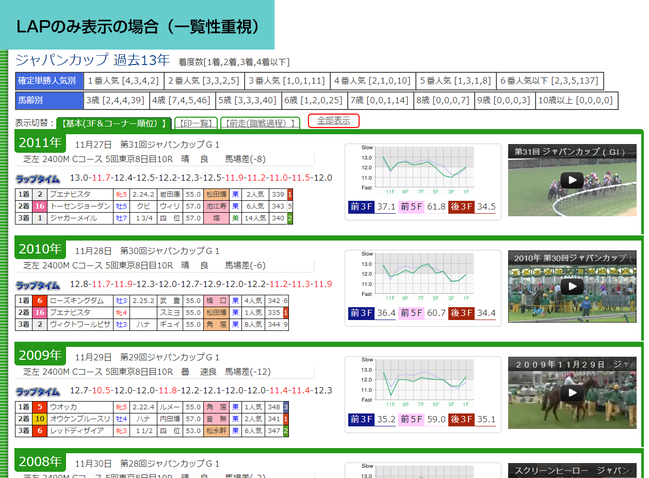Click the 前3F badge beside 37.1
Screen dimensions: 649x478
[361, 207]
